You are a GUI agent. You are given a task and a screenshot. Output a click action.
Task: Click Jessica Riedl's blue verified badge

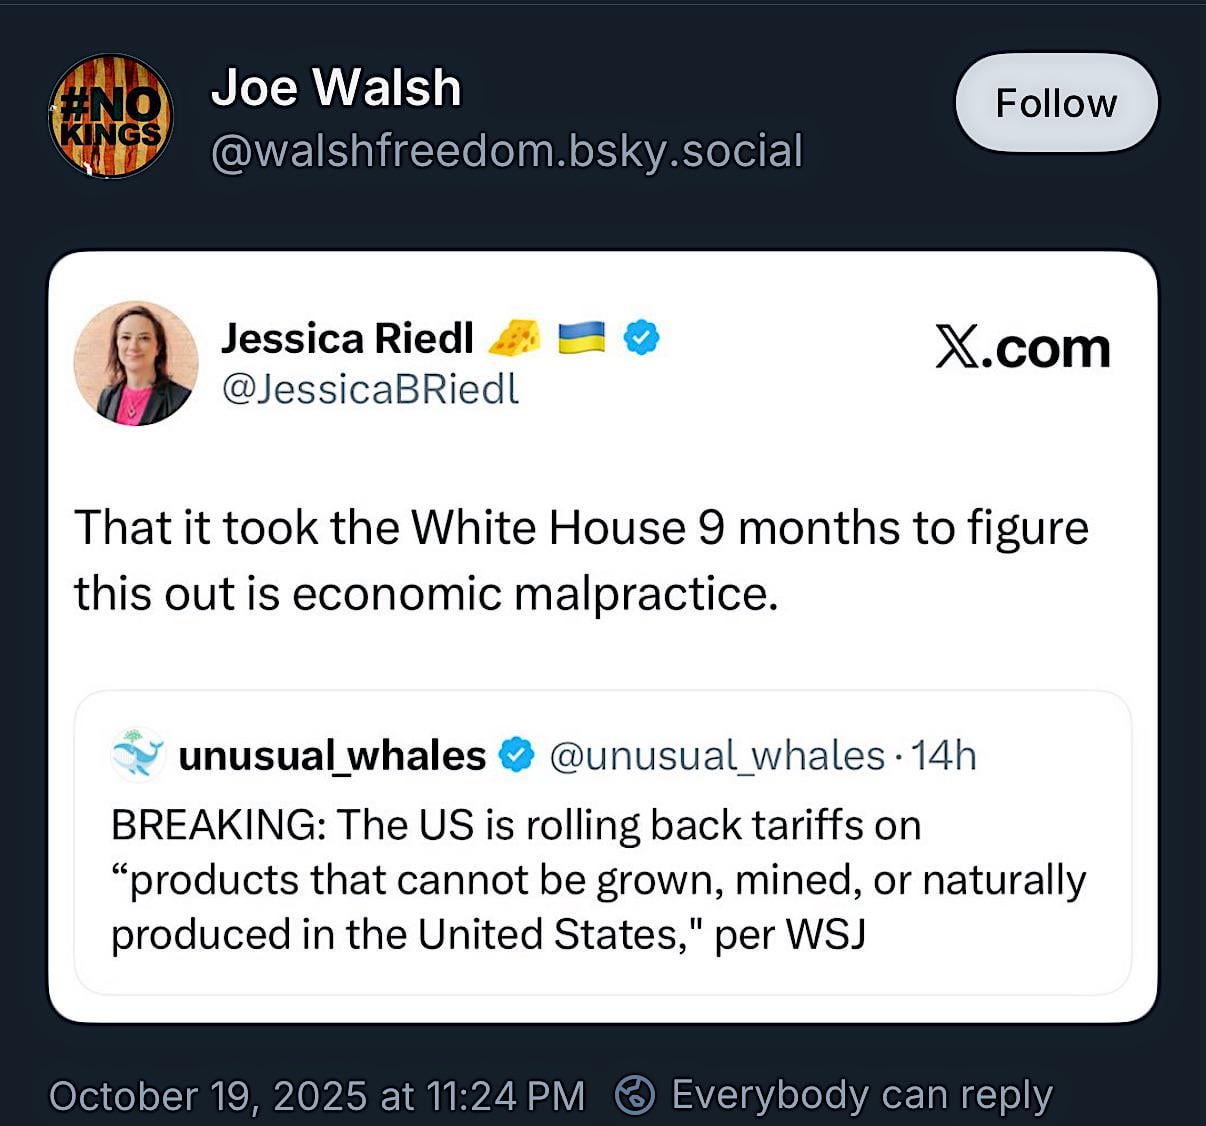[x=641, y=338]
